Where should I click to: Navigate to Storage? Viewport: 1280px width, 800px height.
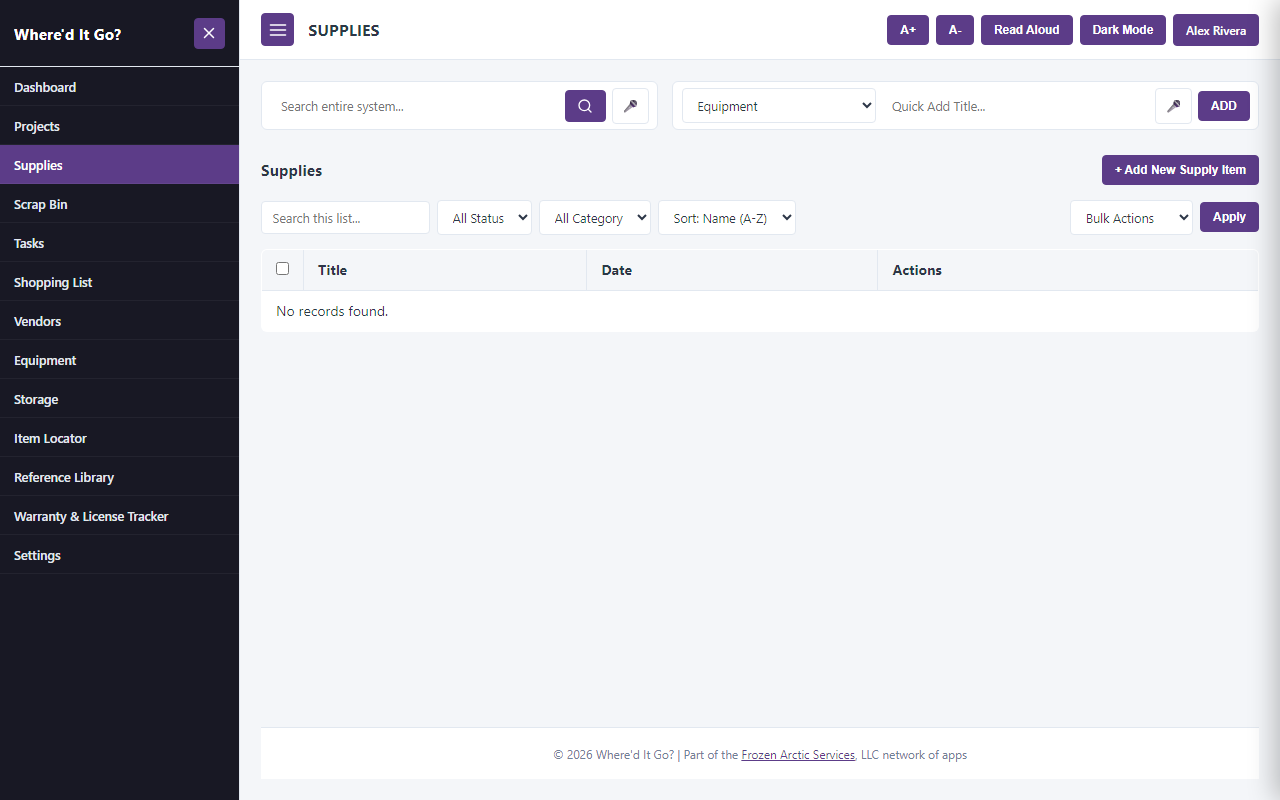pos(119,399)
